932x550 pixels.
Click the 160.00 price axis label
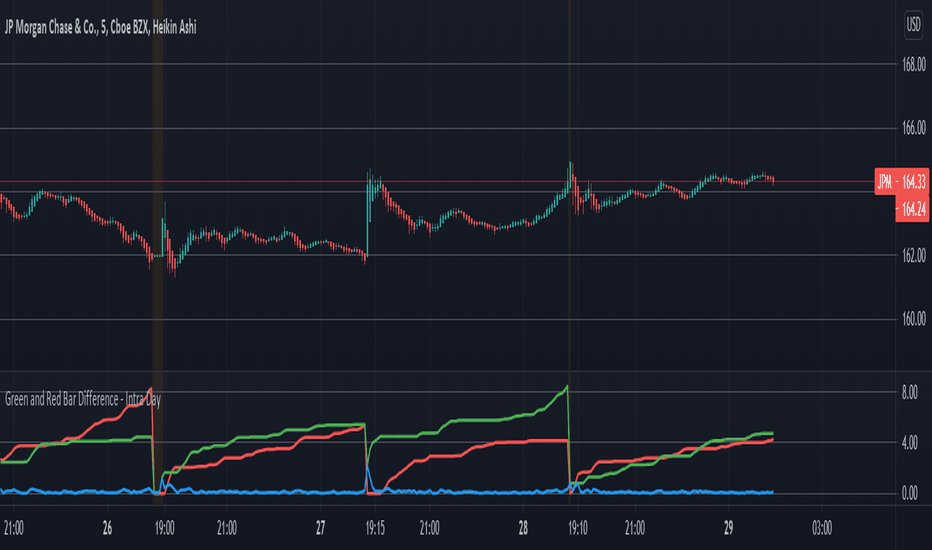pyautogui.click(x=914, y=319)
